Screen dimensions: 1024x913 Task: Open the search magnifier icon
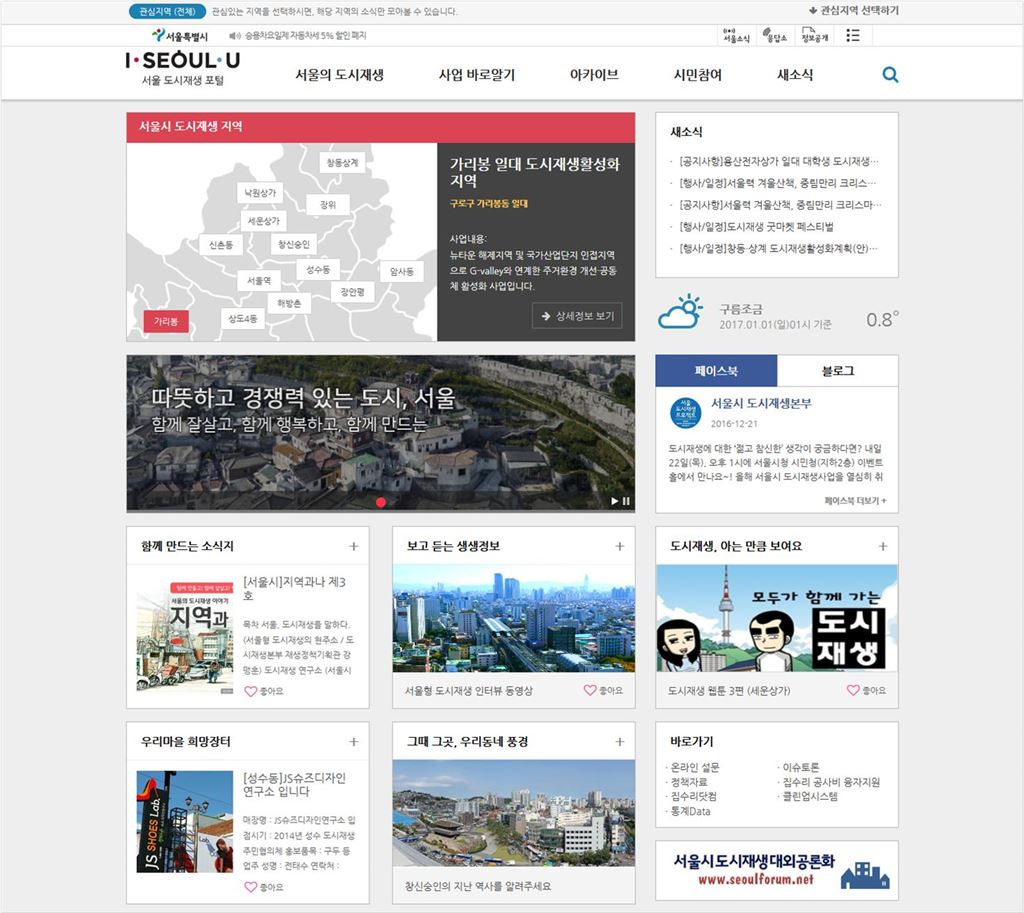[890, 75]
